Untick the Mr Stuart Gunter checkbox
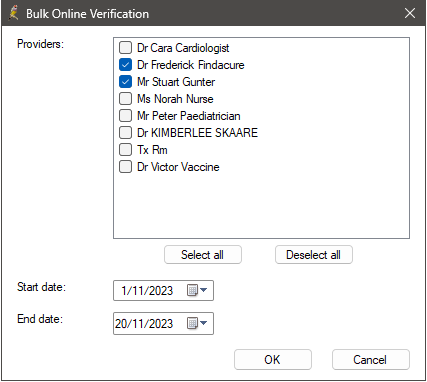The image size is (427, 382). click(x=125, y=82)
